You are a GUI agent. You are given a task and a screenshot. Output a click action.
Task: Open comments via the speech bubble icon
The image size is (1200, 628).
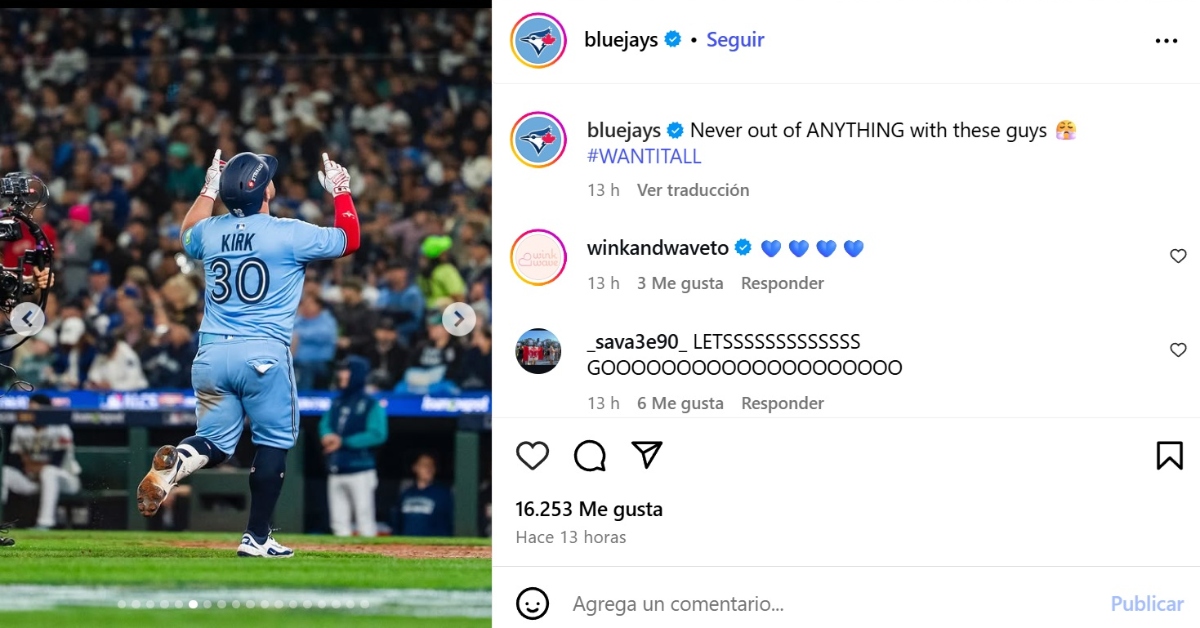(590, 456)
